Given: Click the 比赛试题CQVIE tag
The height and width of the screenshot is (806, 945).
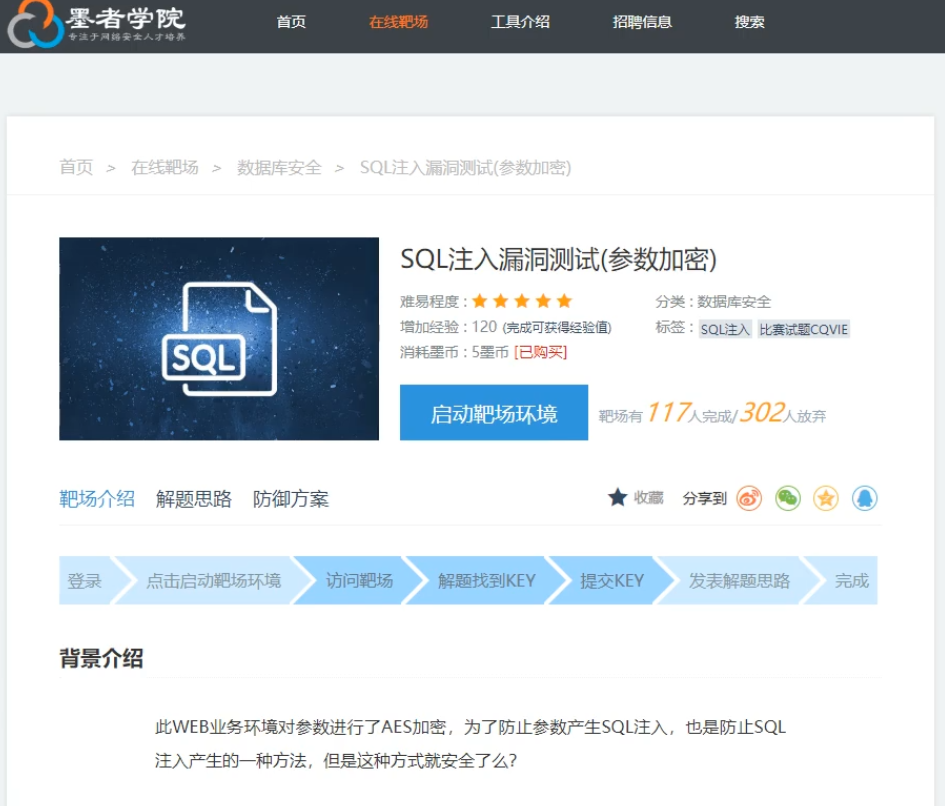Looking at the screenshot, I should coord(803,329).
